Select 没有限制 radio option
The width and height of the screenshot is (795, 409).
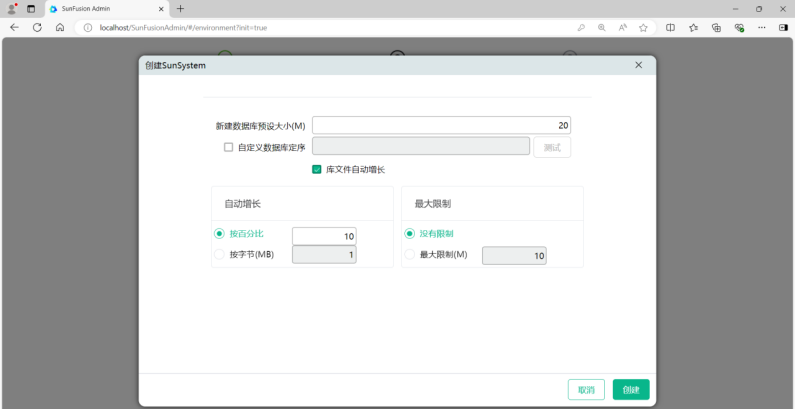click(409, 234)
